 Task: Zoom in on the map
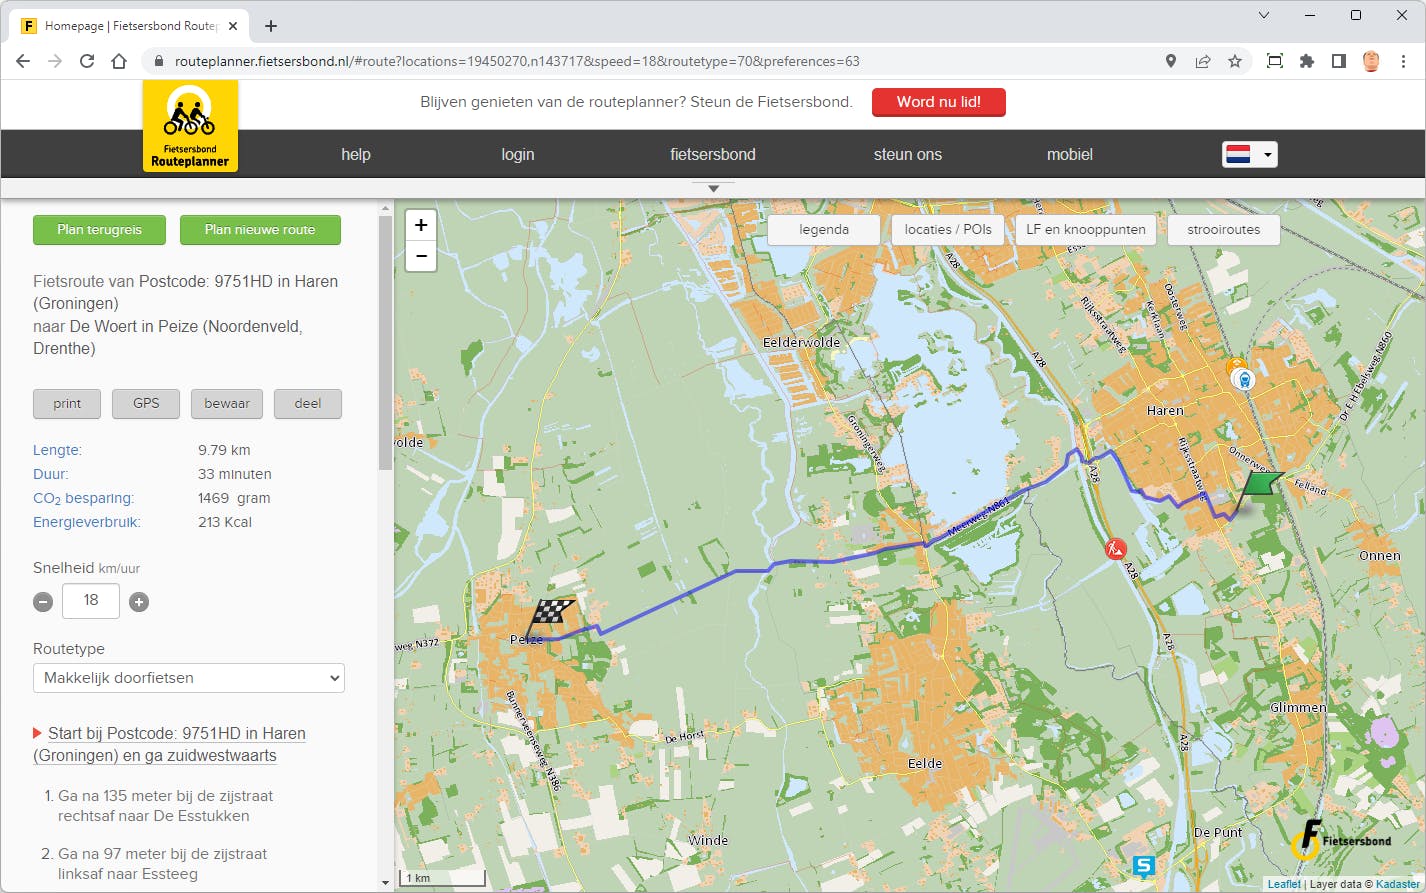coord(421,225)
